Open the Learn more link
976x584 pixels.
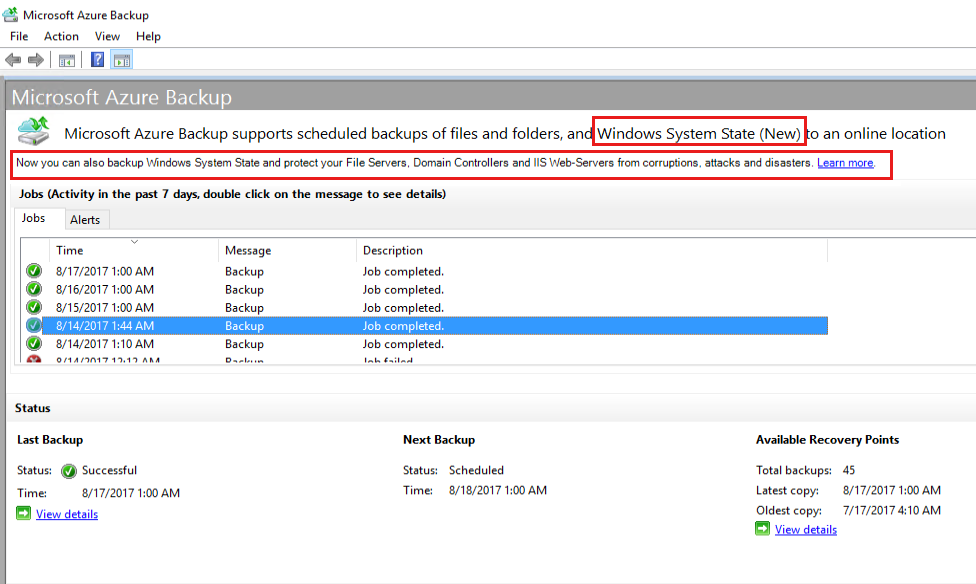coord(845,162)
